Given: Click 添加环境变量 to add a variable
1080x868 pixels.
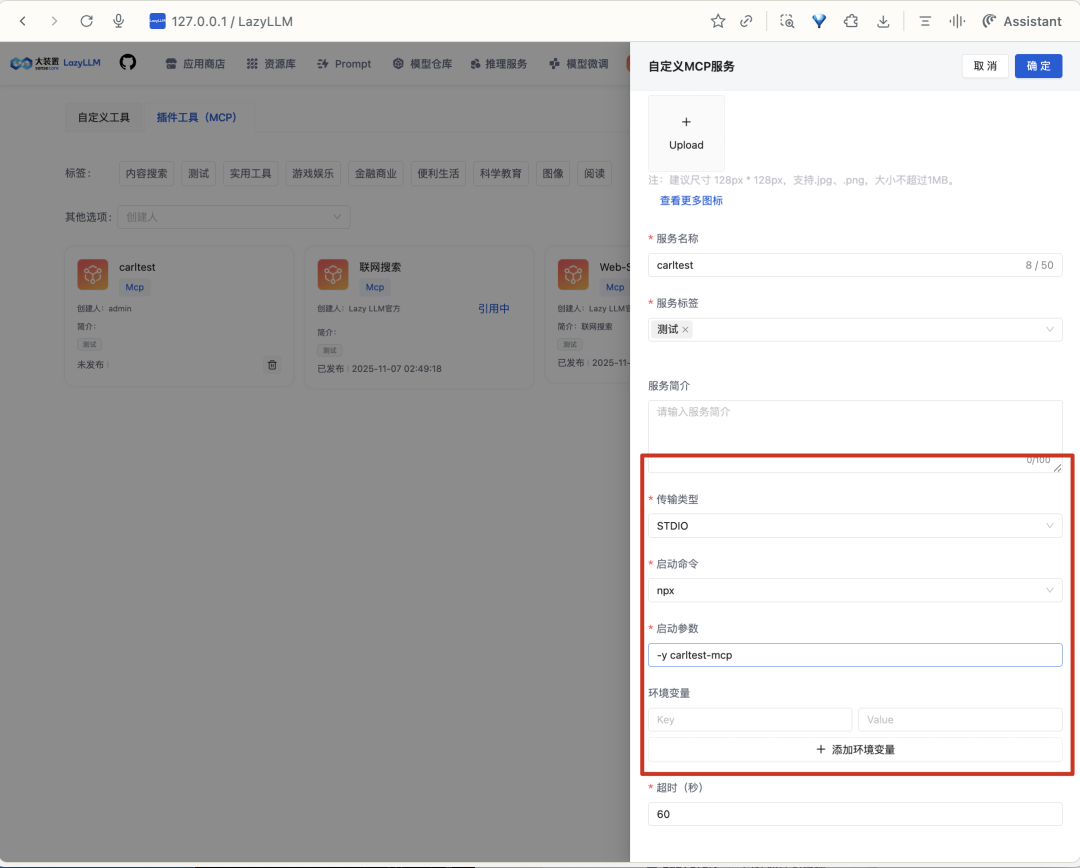Looking at the screenshot, I should [854, 749].
